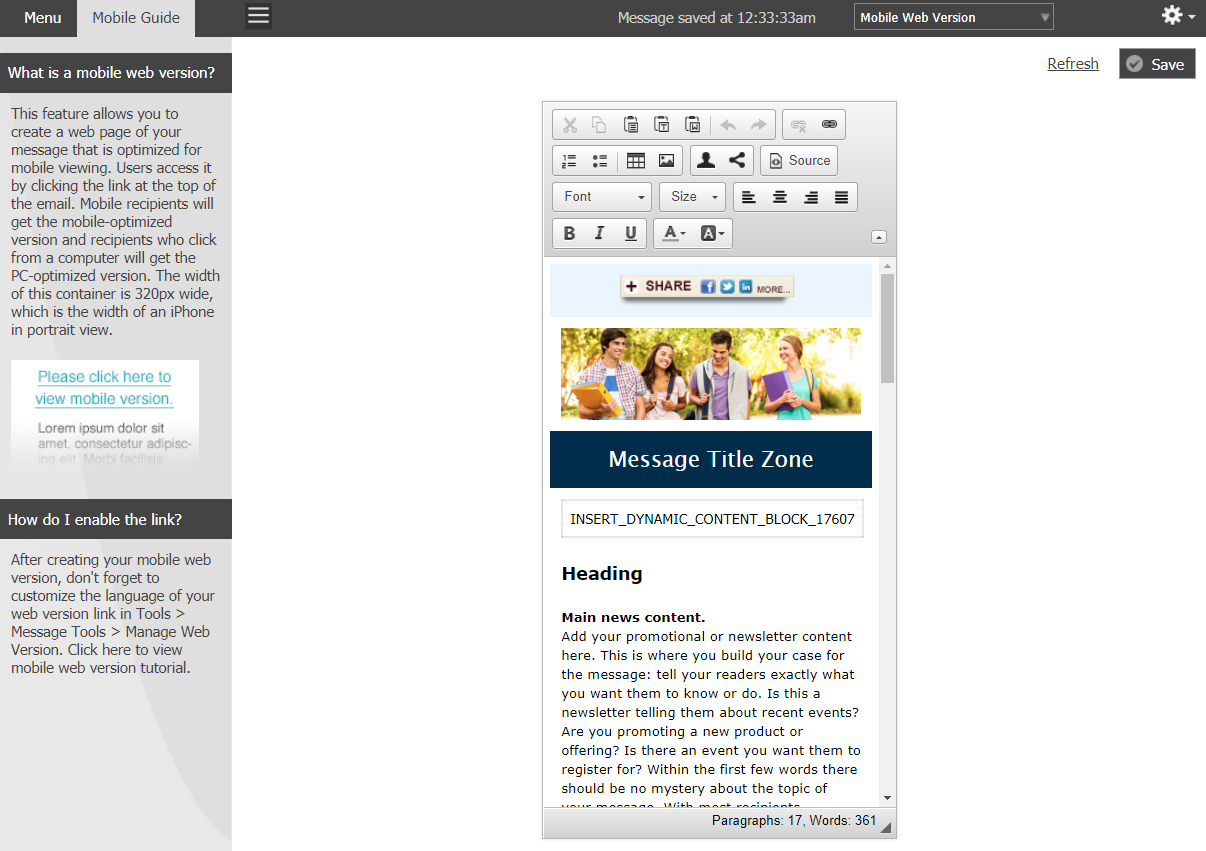Collapse the editor toolbar with the arrow
The height and width of the screenshot is (851, 1206).
tap(879, 237)
